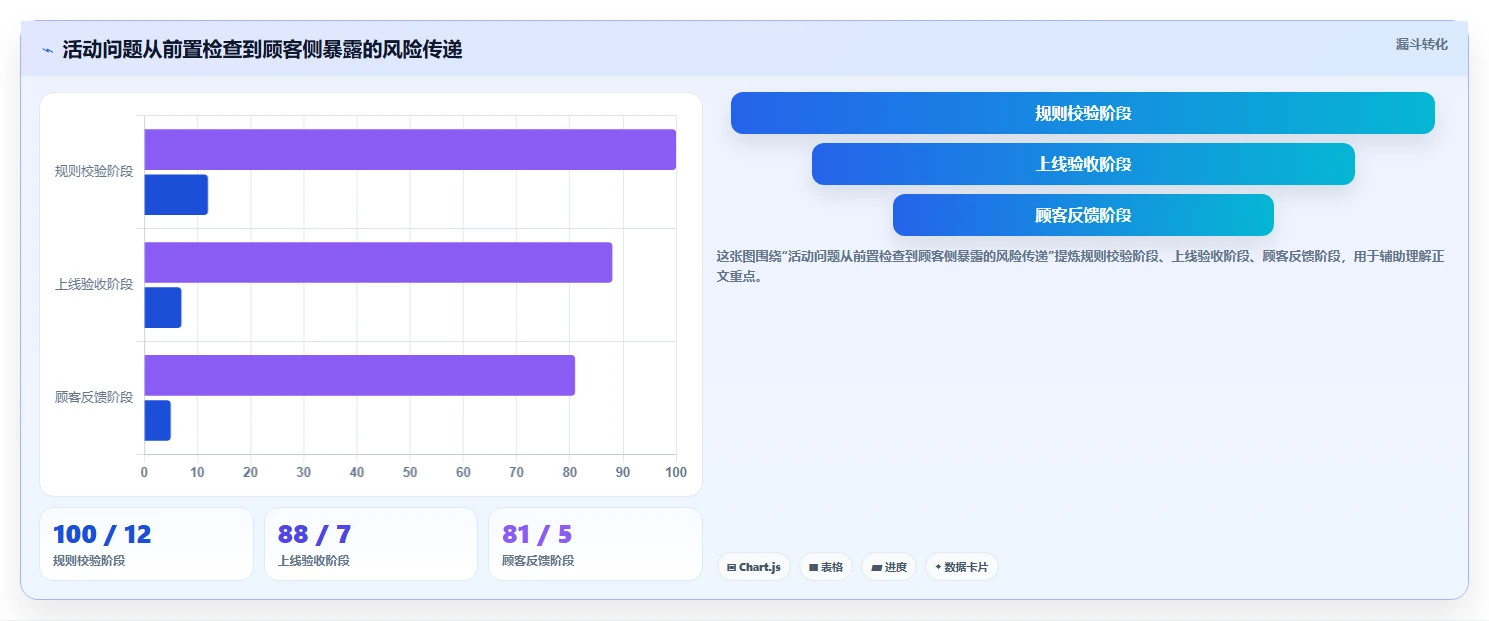Click the blue bar for 上线验收阶段
Image resolution: width=1489 pixels, height=621 pixels.
163,307
